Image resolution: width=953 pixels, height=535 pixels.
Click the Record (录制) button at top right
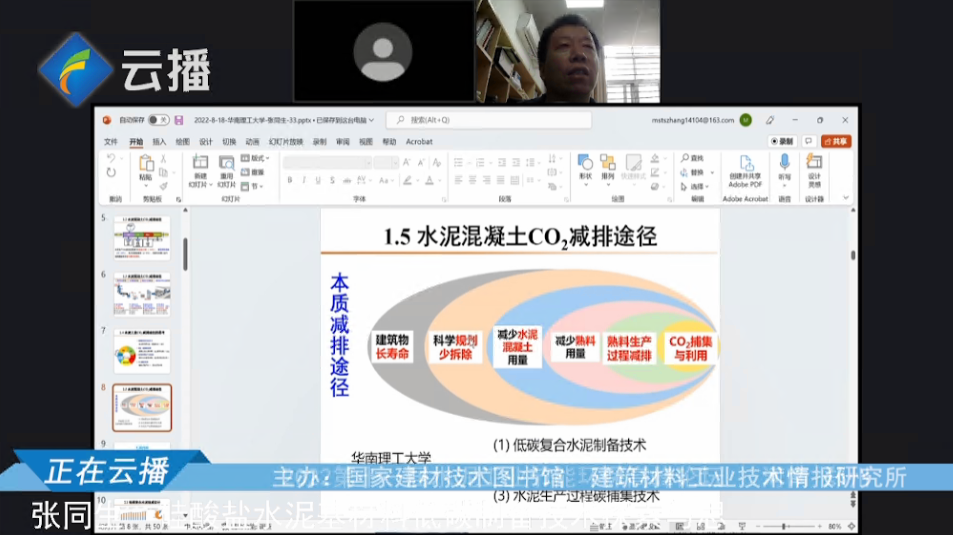click(782, 141)
